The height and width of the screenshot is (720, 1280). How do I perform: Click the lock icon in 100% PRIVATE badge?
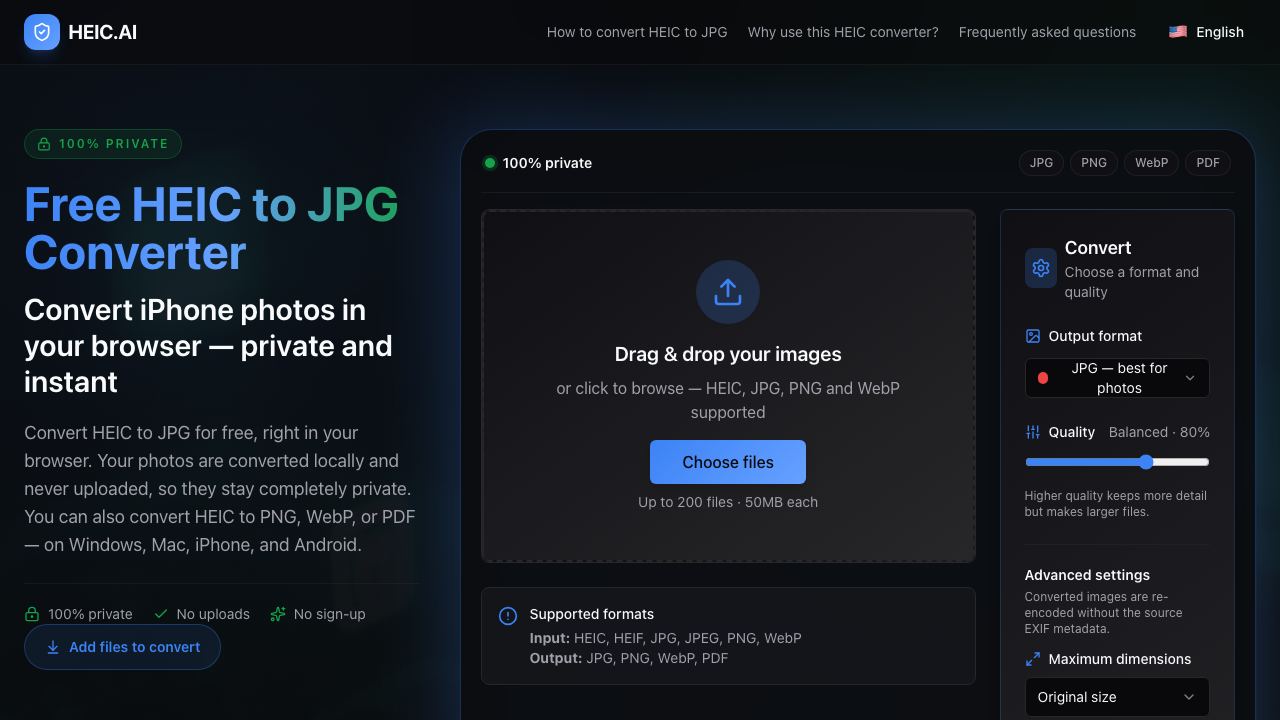point(44,144)
